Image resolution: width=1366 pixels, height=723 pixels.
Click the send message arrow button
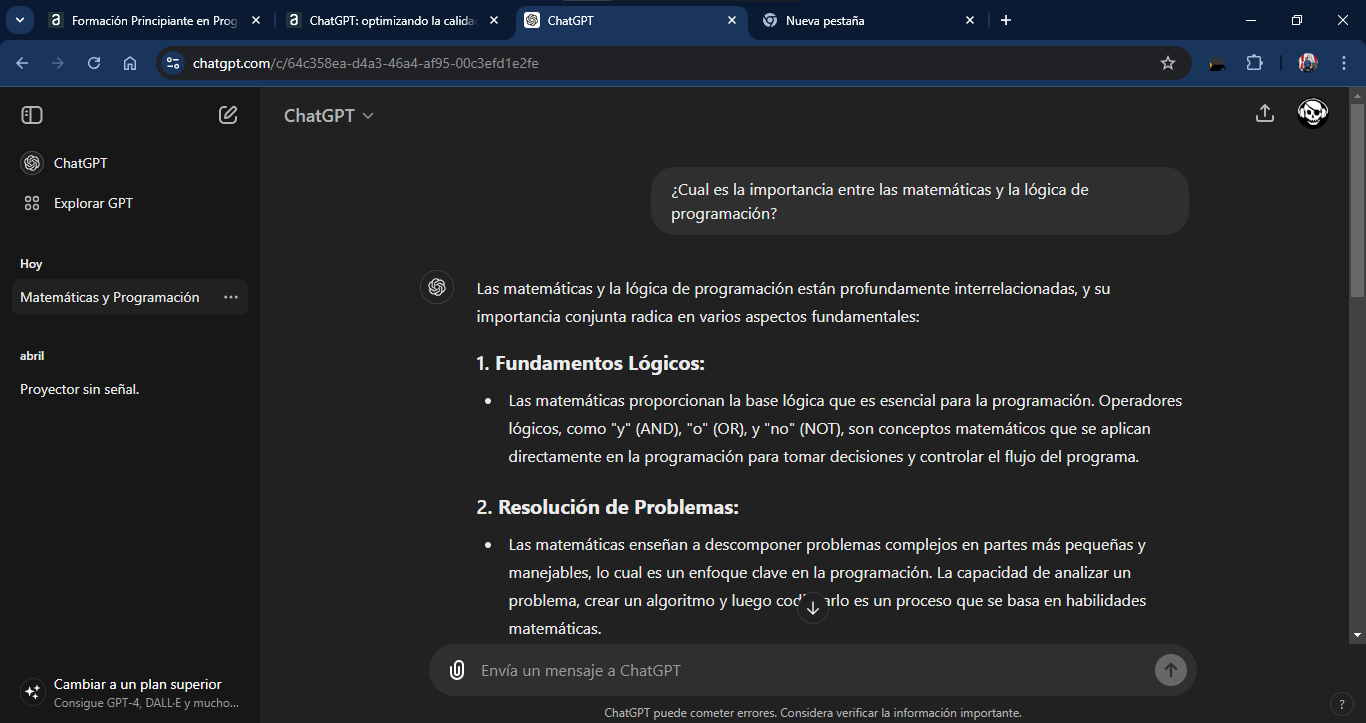[x=1170, y=670]
